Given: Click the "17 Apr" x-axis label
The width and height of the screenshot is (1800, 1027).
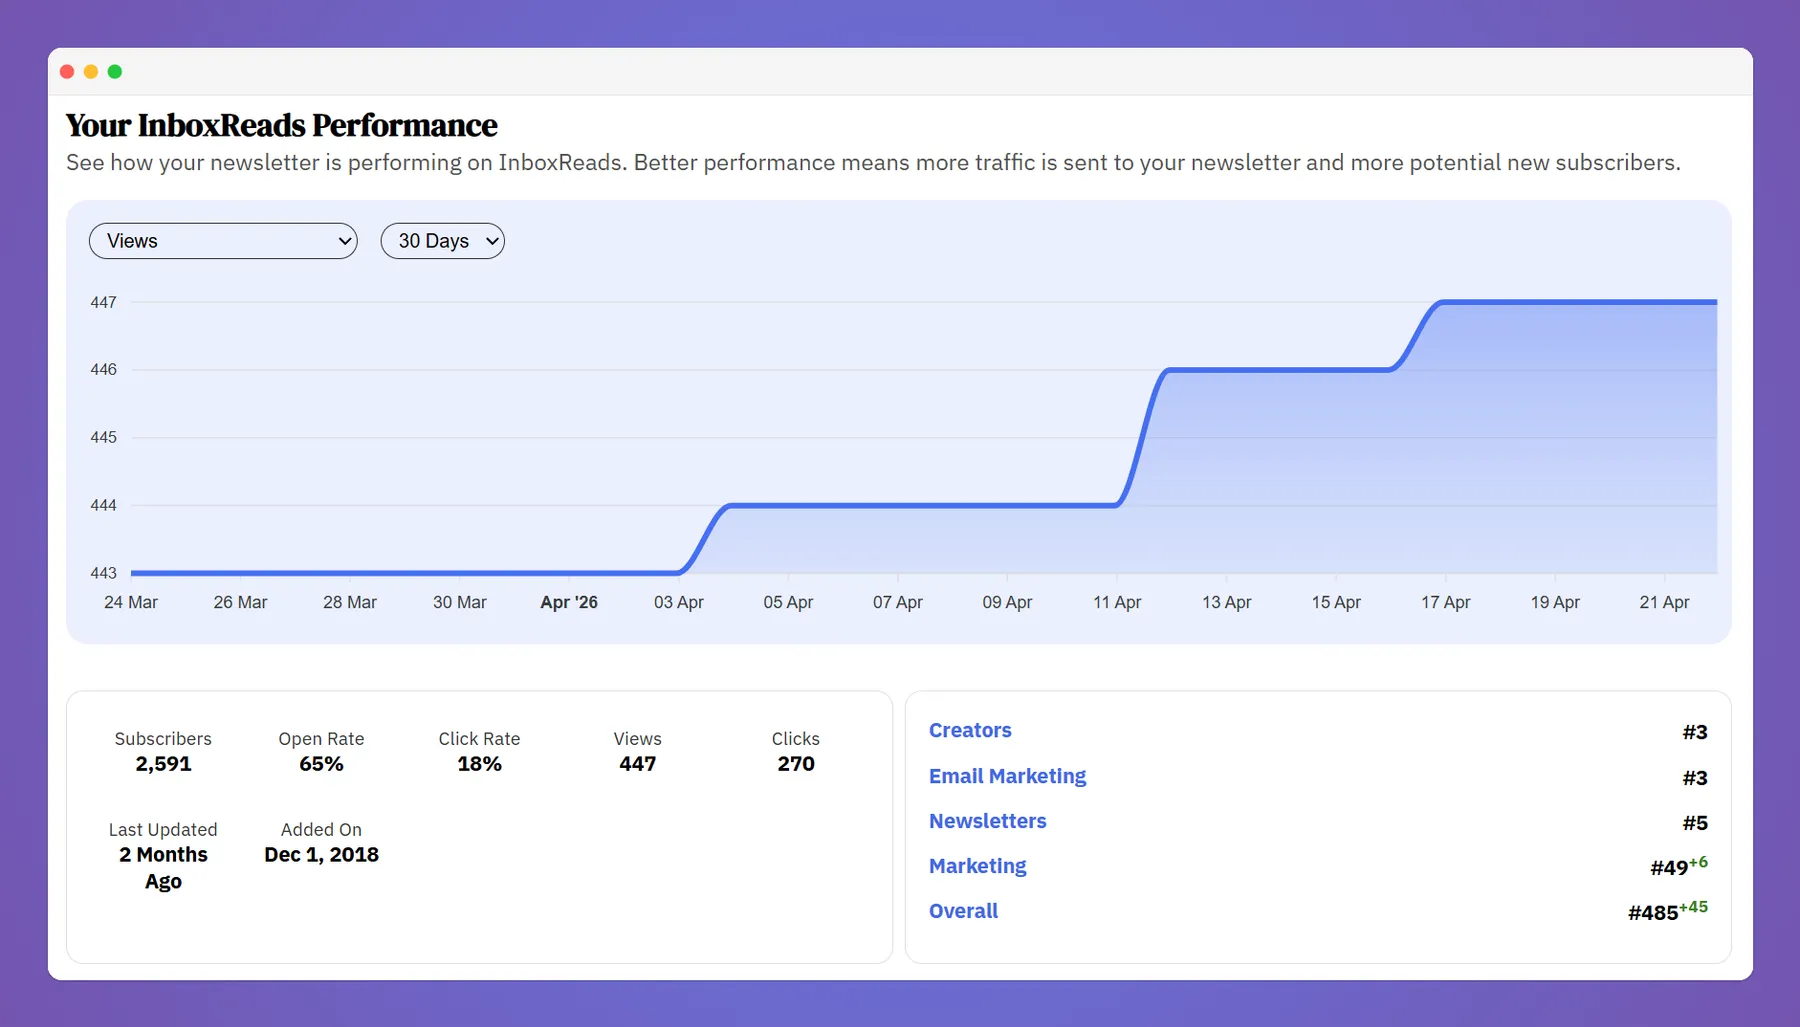Looking at the screenshot, I should coord(1446,602).
